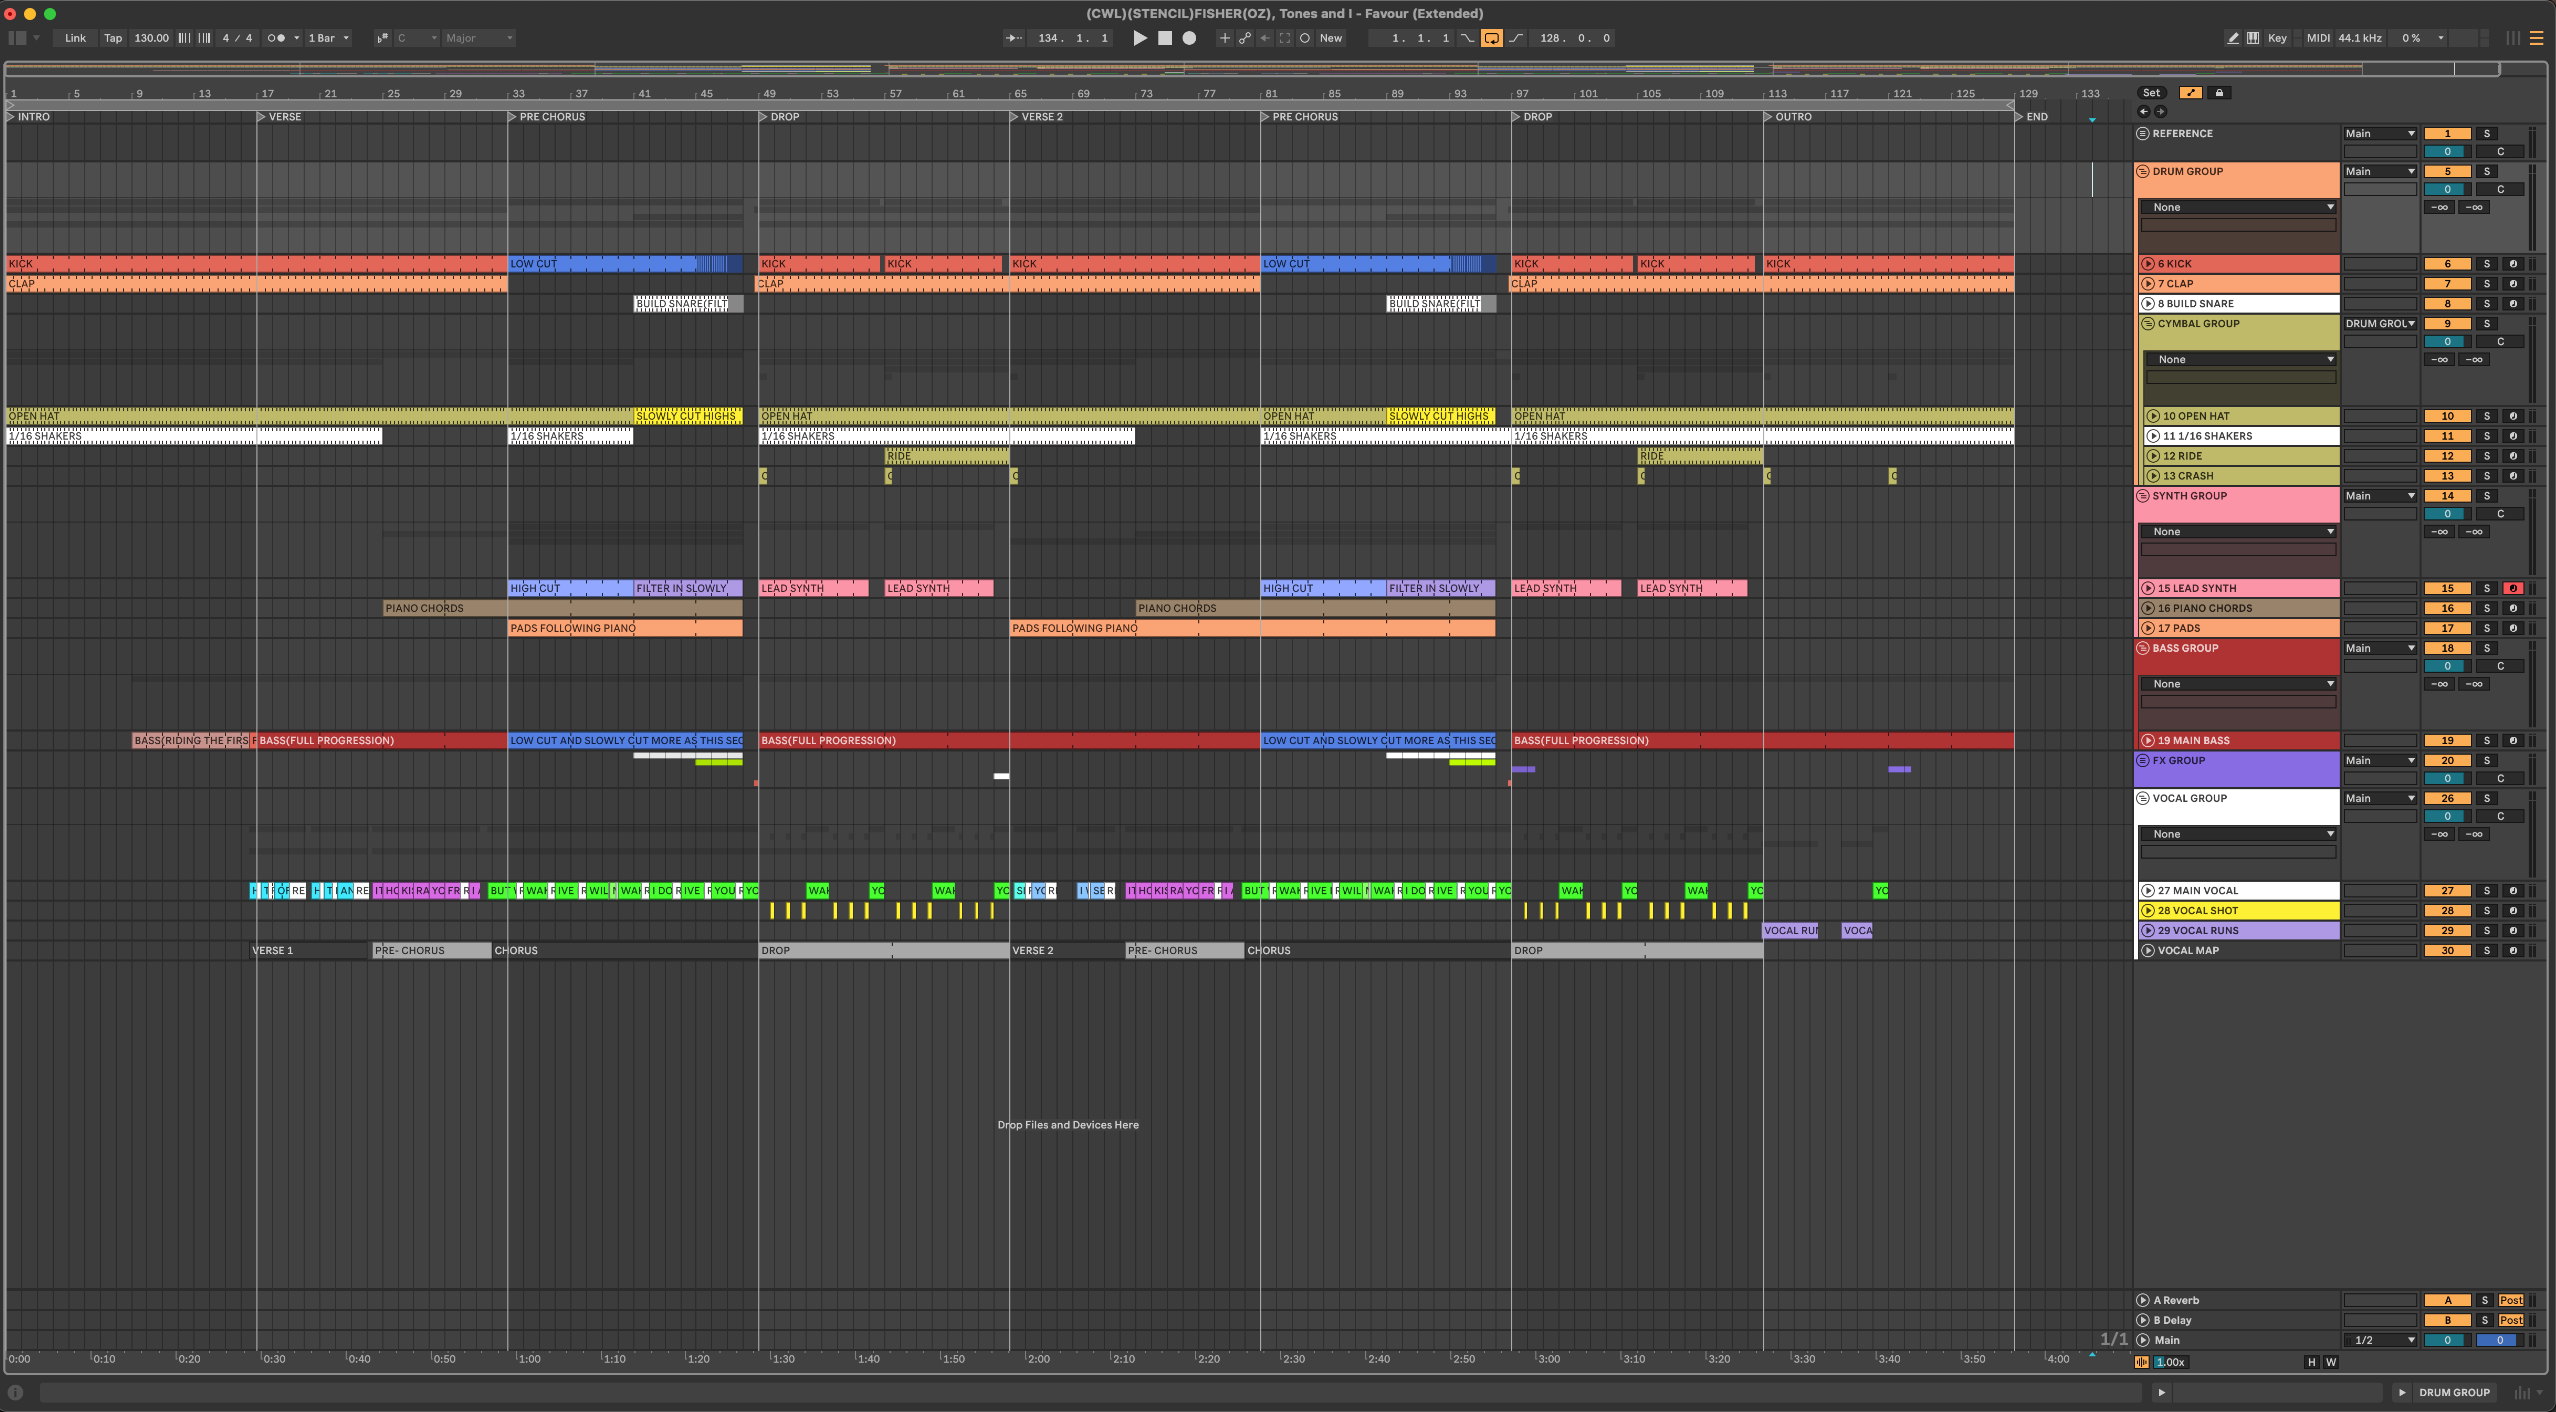
Task: Click the 130.00 tempo field
Action: 151,38
